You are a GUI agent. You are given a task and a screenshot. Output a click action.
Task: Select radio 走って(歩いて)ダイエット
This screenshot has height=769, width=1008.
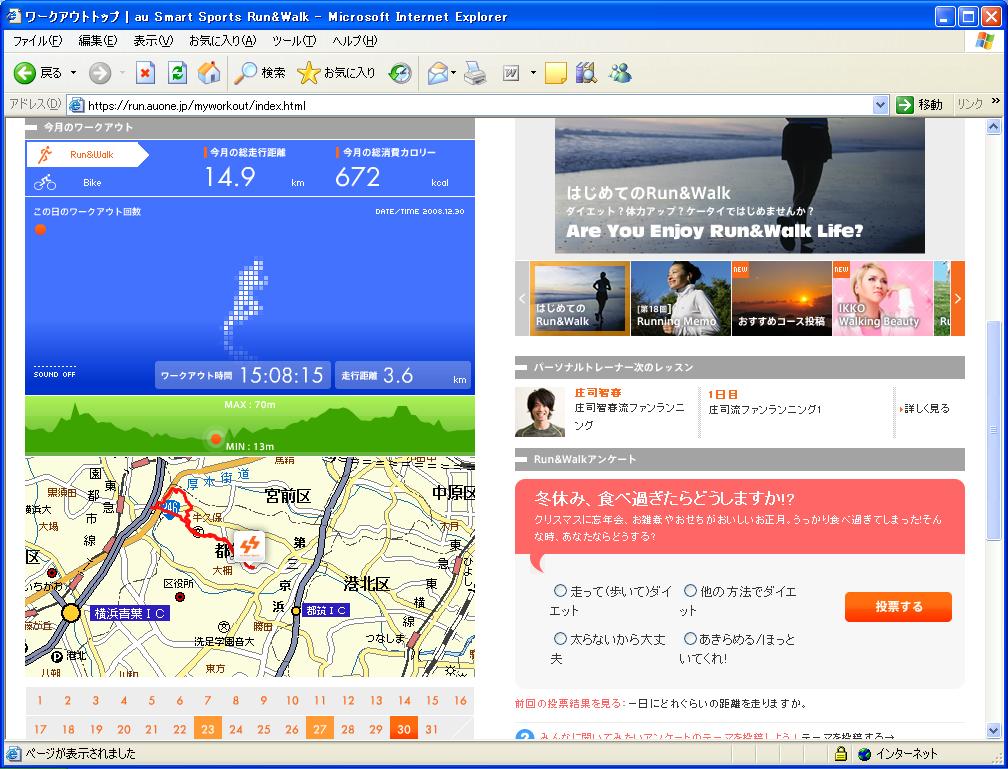coord(560,590)
